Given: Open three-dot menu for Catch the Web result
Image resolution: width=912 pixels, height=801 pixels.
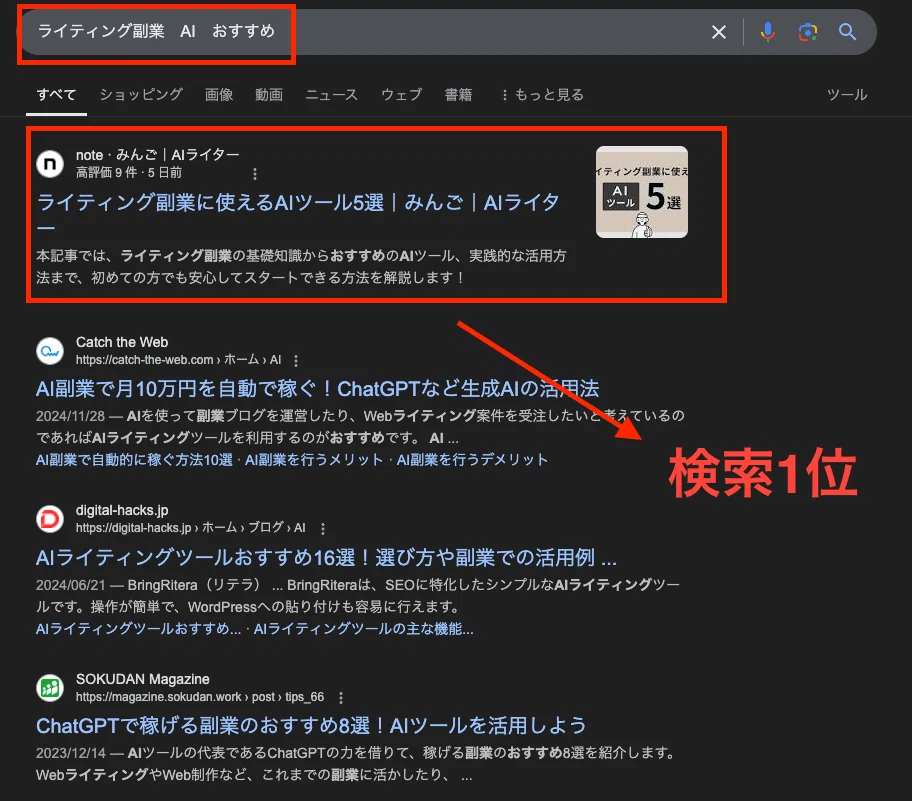Looking at the screenshot, I should tap(296, 361).
